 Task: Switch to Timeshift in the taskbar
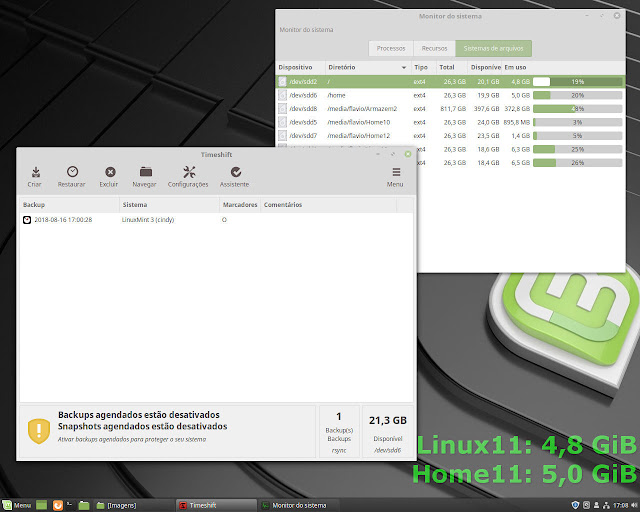pyautogui.click(x=216, y=505)
